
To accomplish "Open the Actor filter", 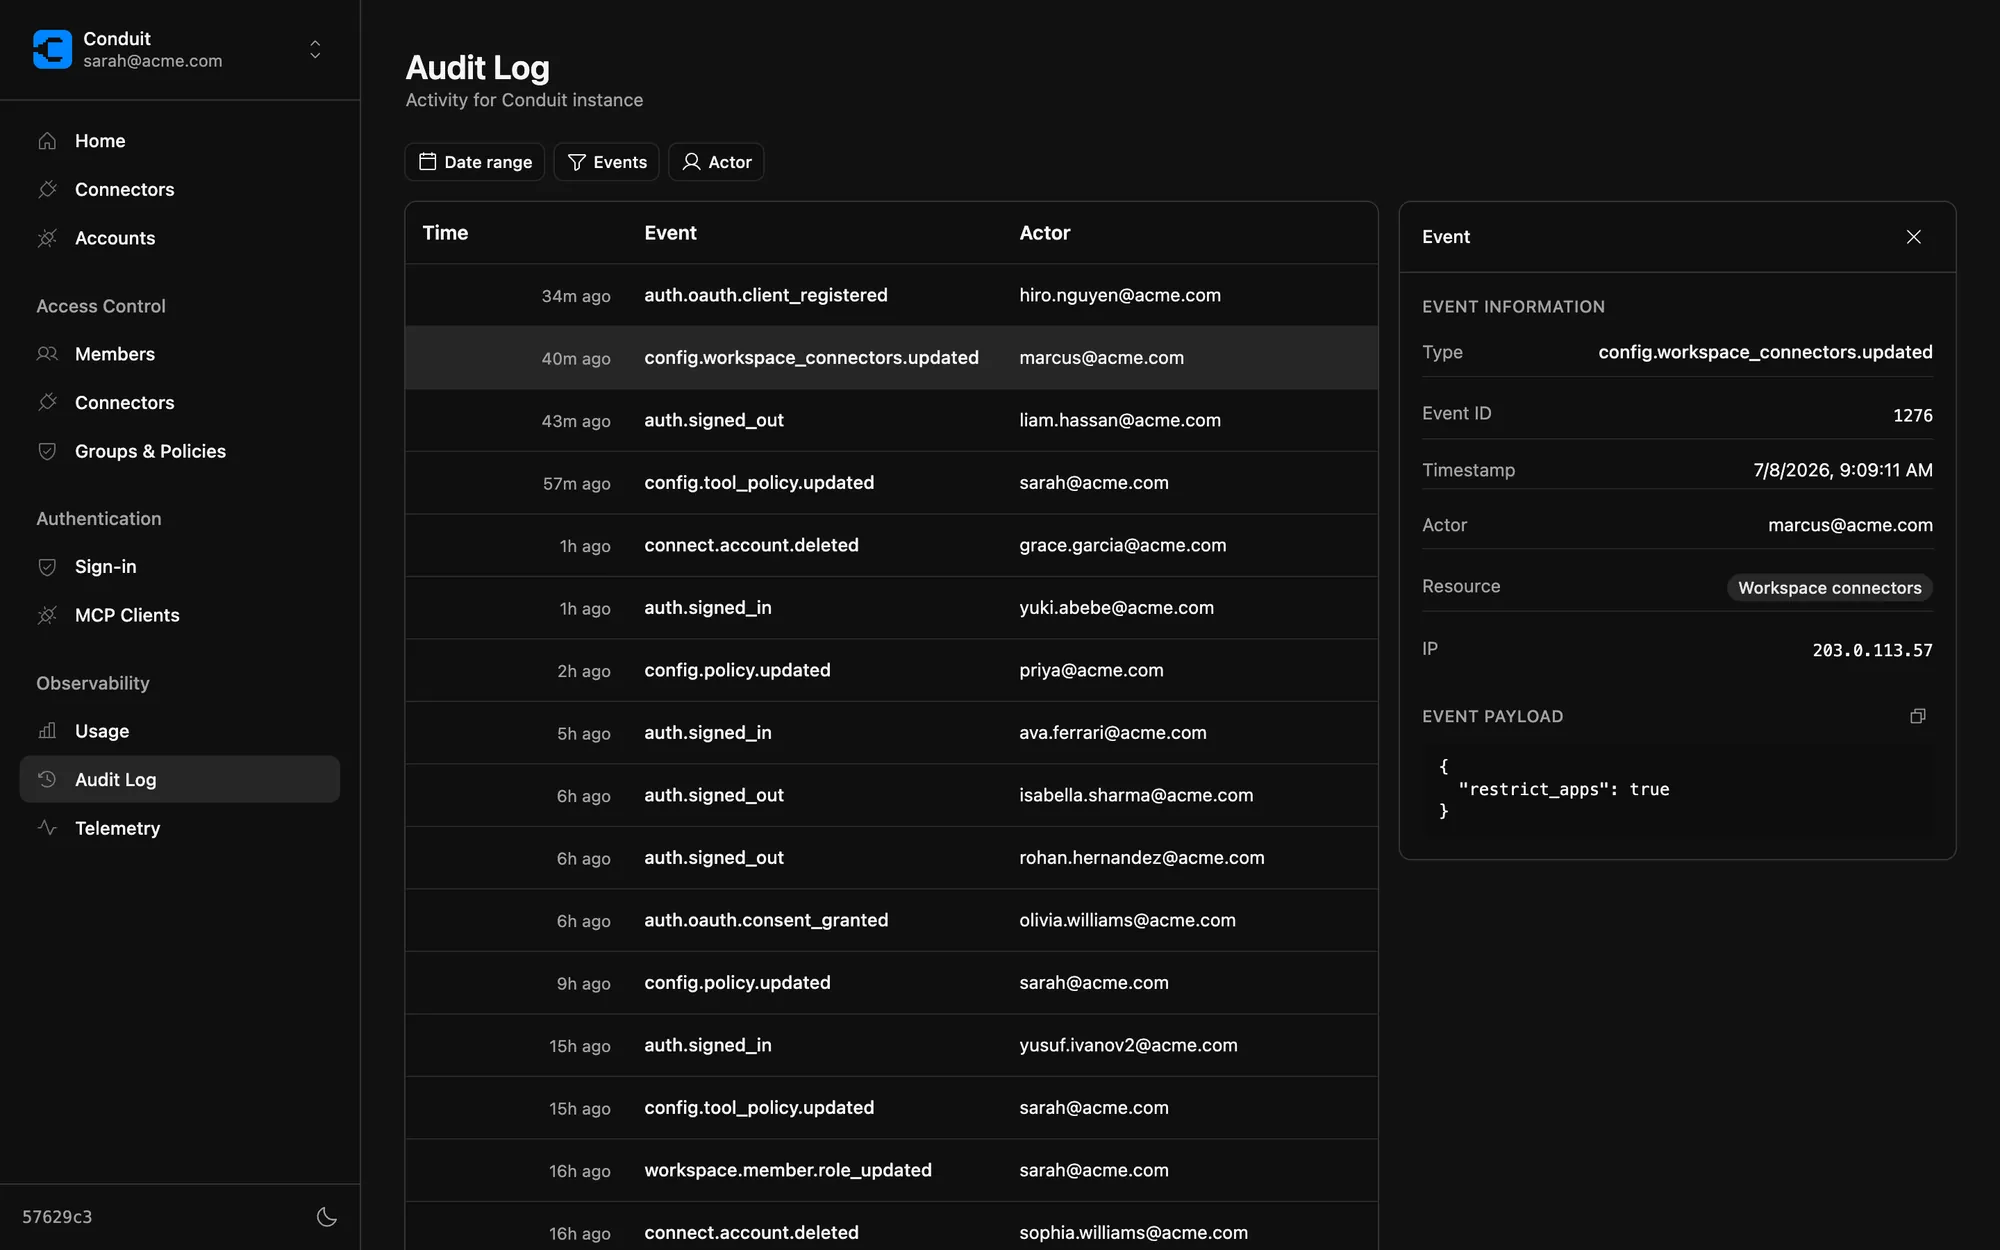I will [716, 162].
